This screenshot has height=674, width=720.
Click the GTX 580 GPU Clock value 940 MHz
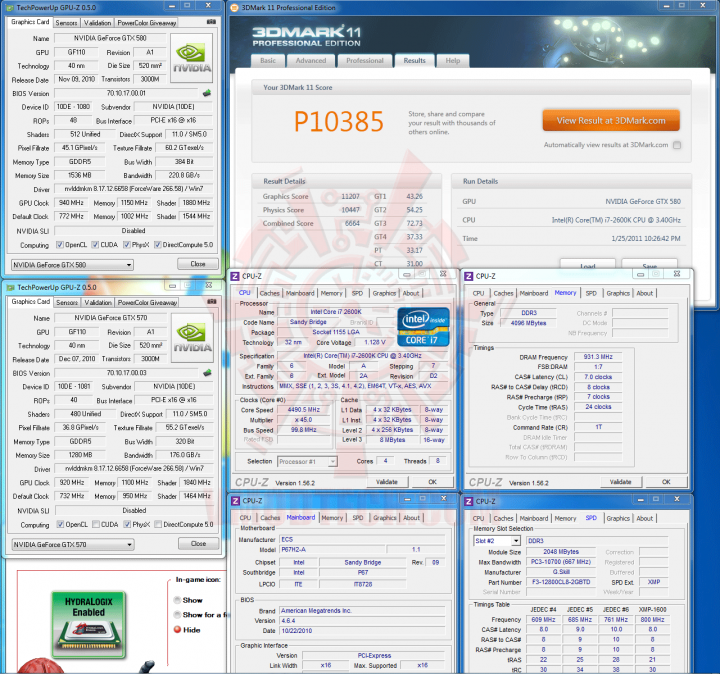tap(71, 202)
